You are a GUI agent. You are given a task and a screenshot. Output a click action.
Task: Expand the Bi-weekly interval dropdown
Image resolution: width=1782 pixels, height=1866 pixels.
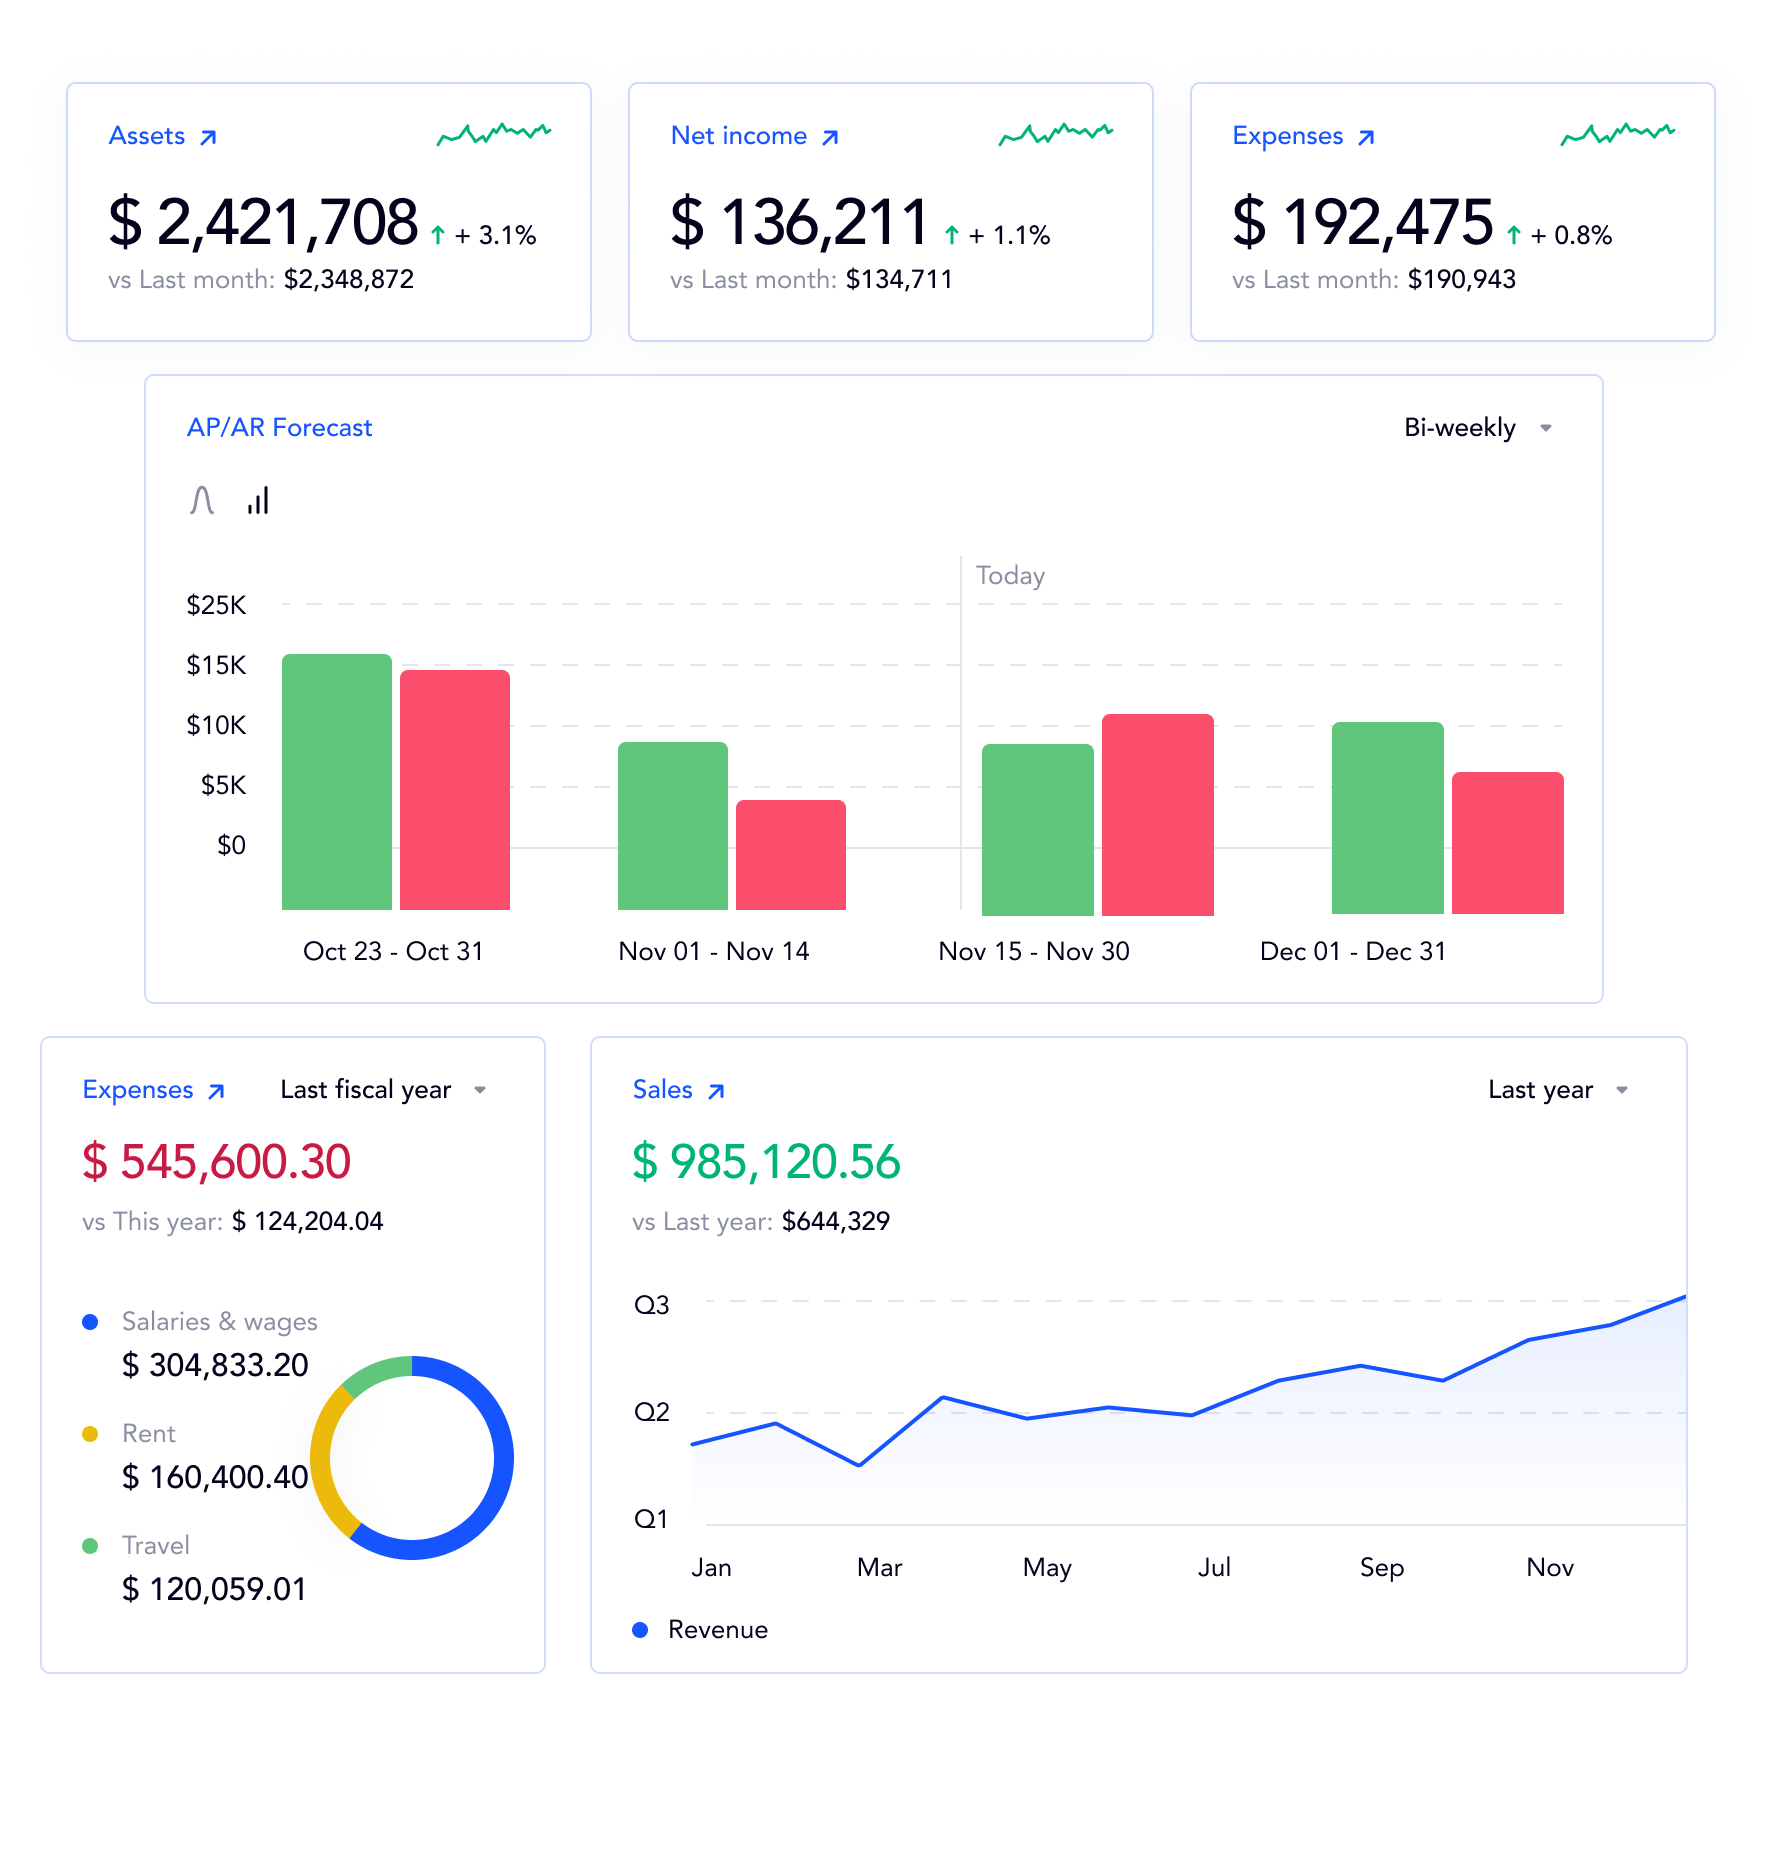coord(1478,428)
